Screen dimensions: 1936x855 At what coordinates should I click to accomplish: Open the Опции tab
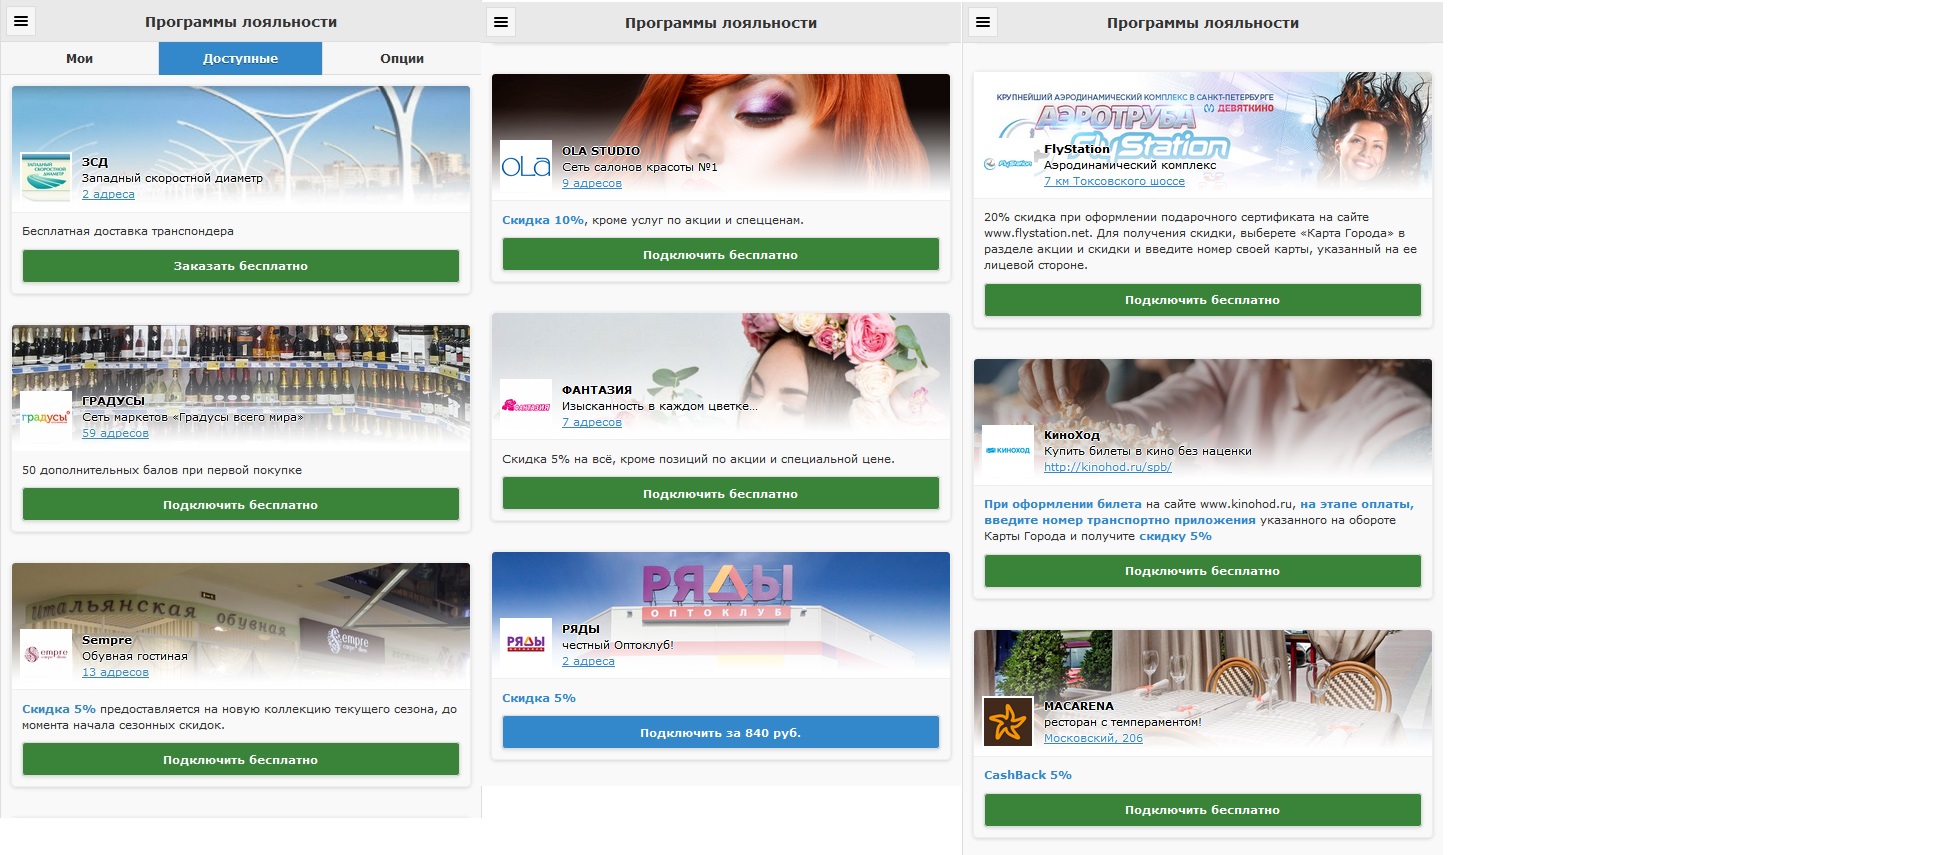click(401, 59)
